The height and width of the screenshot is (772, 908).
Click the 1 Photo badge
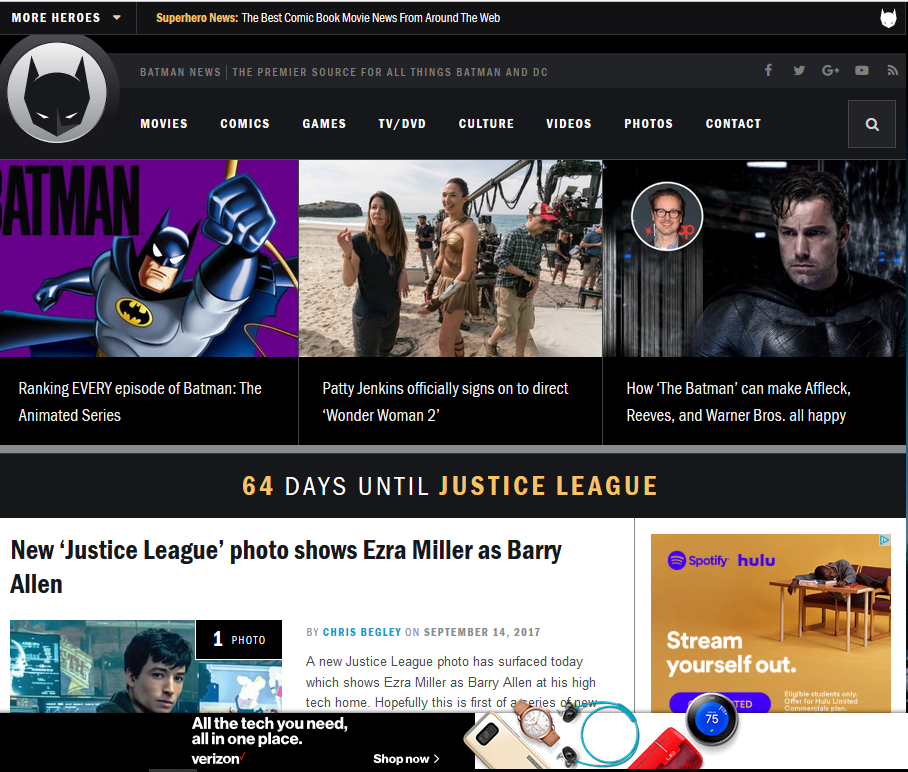point(239,639)
